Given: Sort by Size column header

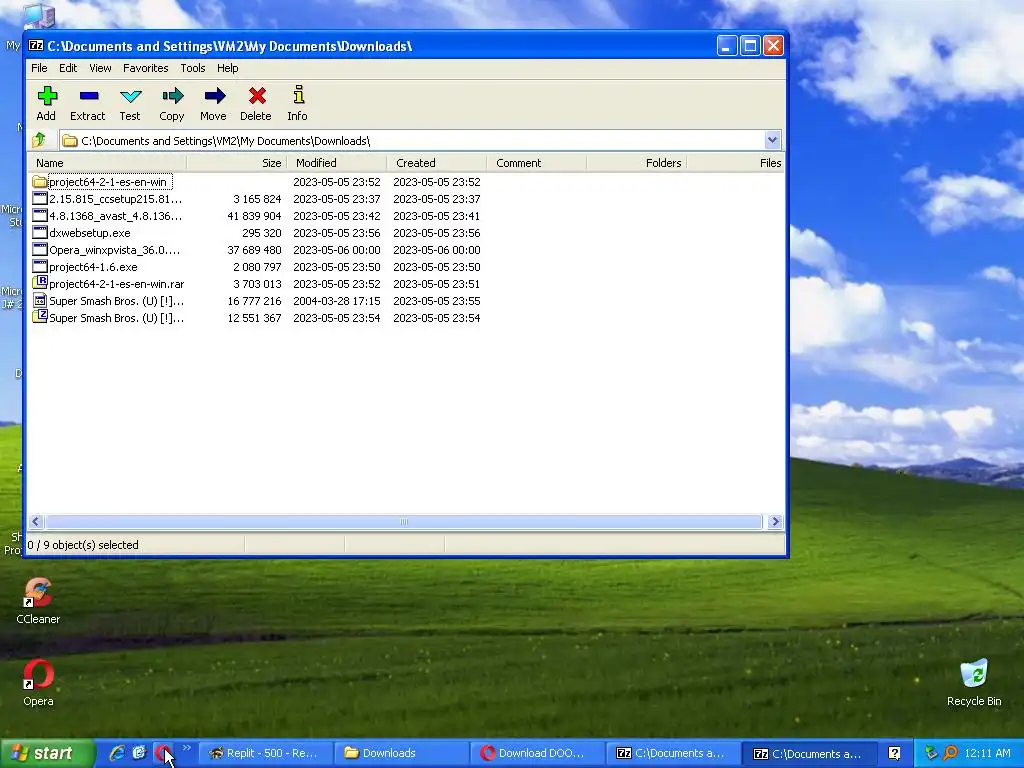Looking at the screenshot, I should pyautogui.click(x=237, y=163).
